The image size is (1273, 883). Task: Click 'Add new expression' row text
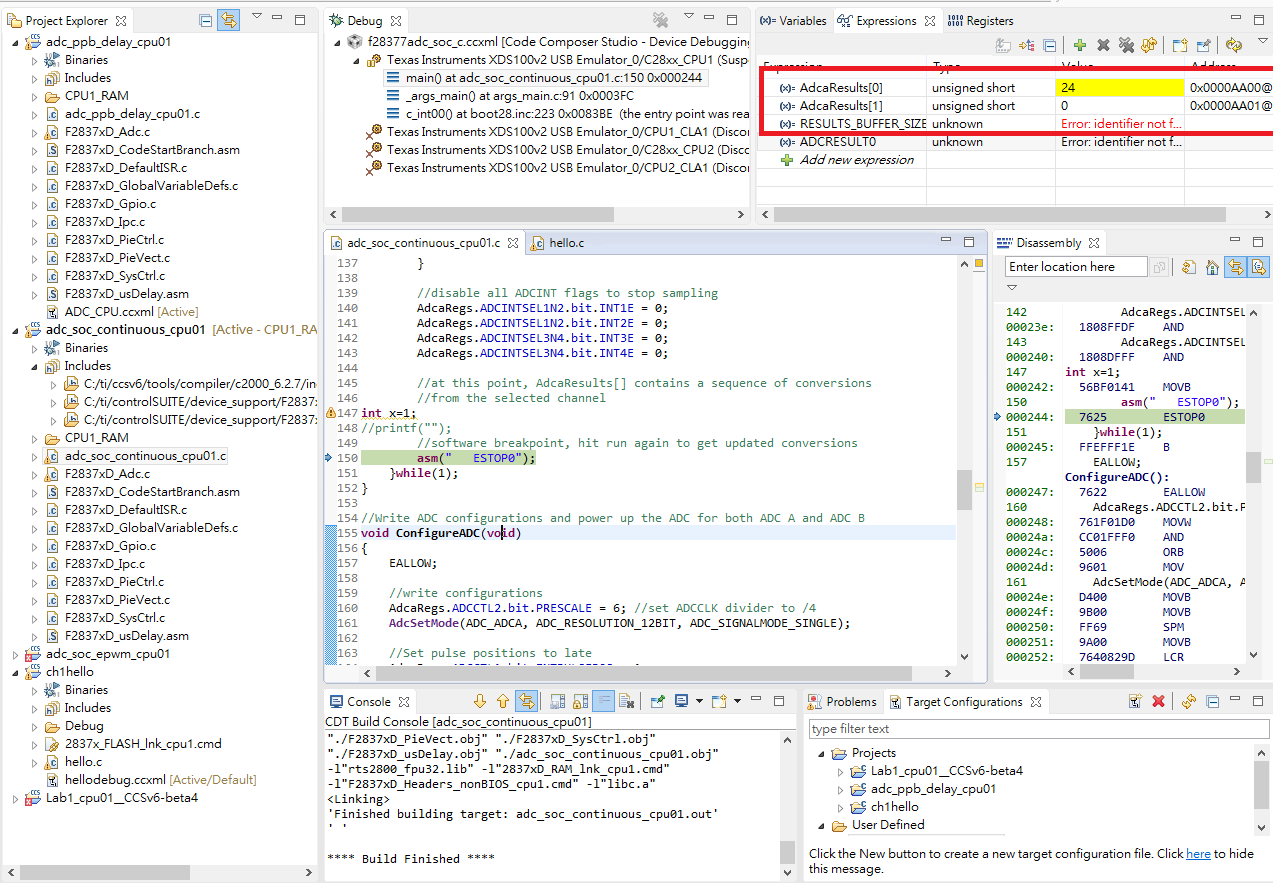pyautogui.click(x=856, y=160)
